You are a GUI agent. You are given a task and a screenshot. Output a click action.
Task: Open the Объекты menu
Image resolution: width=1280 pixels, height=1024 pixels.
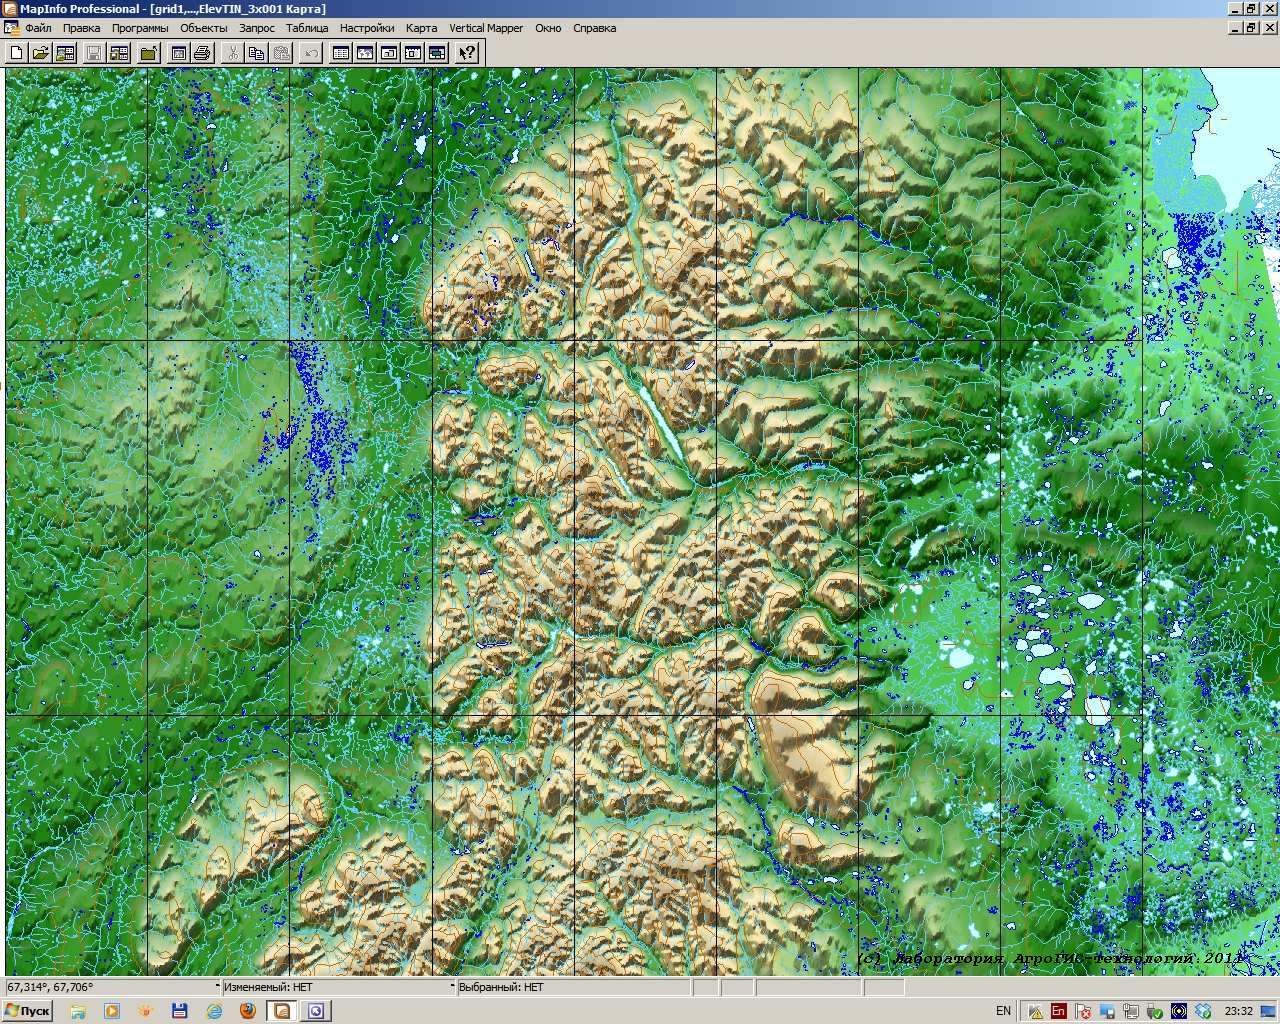(204, 28)
